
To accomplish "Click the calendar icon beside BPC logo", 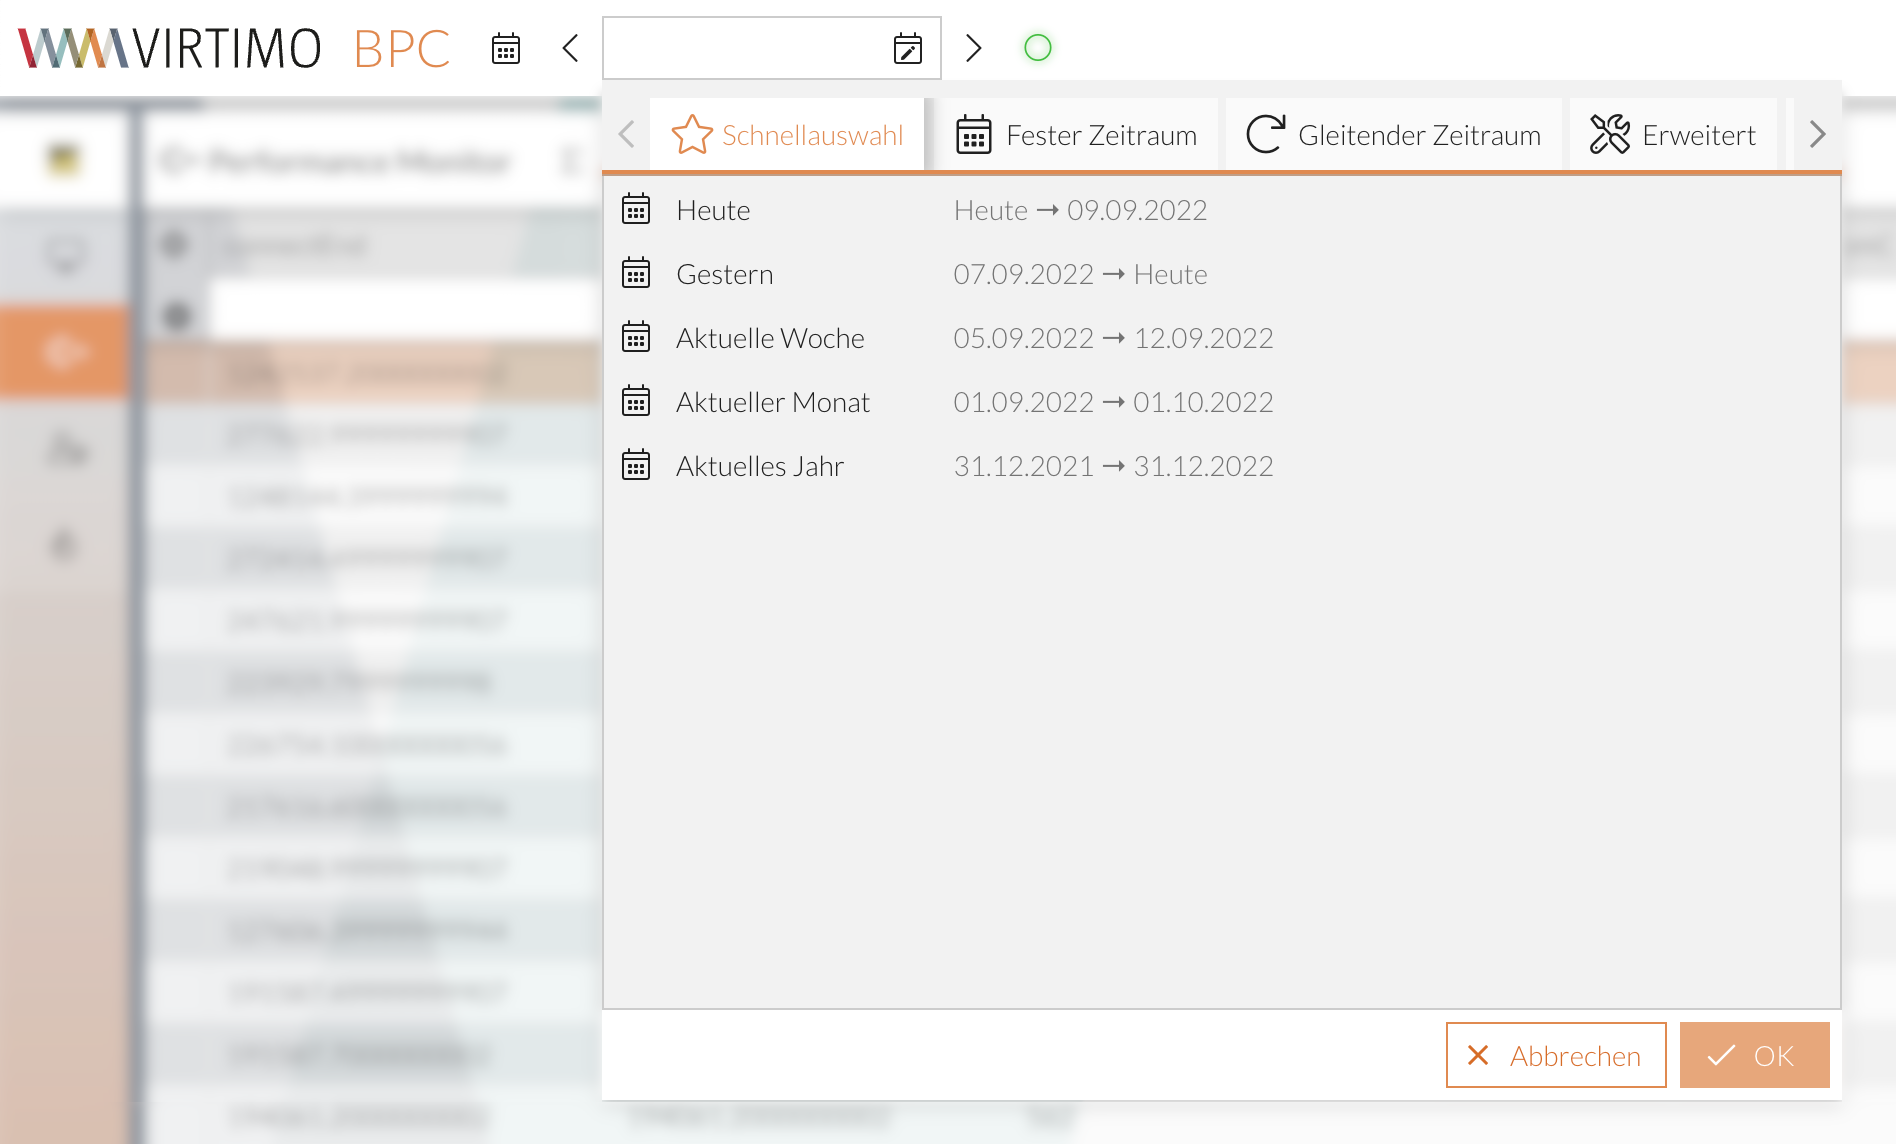I will click(506, 48).
